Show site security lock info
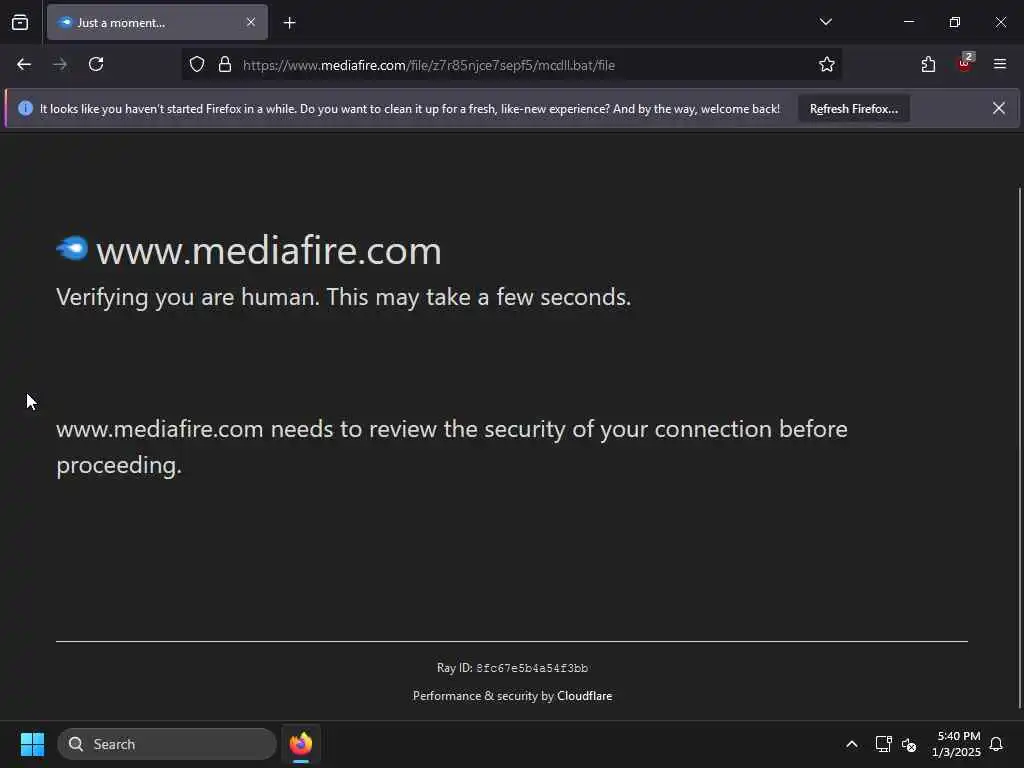Image resolution: width=1024 pixels, height=768 pixels. (225, 65)
